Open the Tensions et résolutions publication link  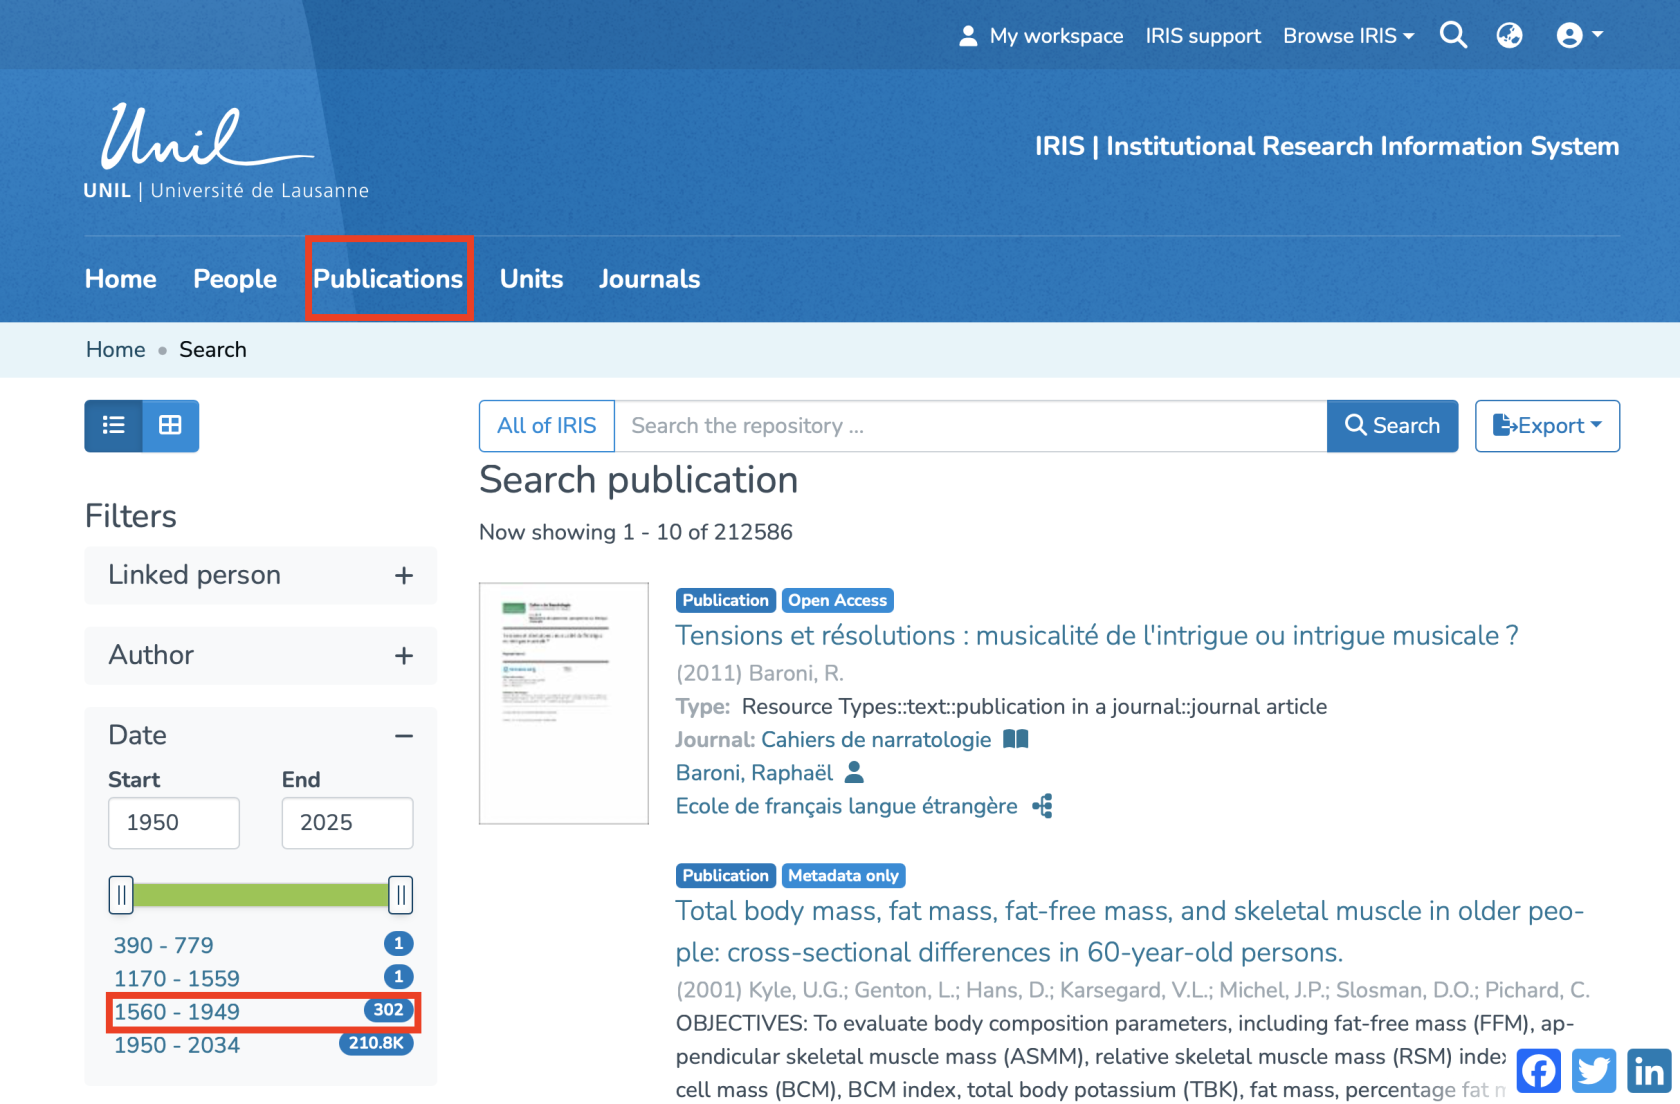[1096, 635]
